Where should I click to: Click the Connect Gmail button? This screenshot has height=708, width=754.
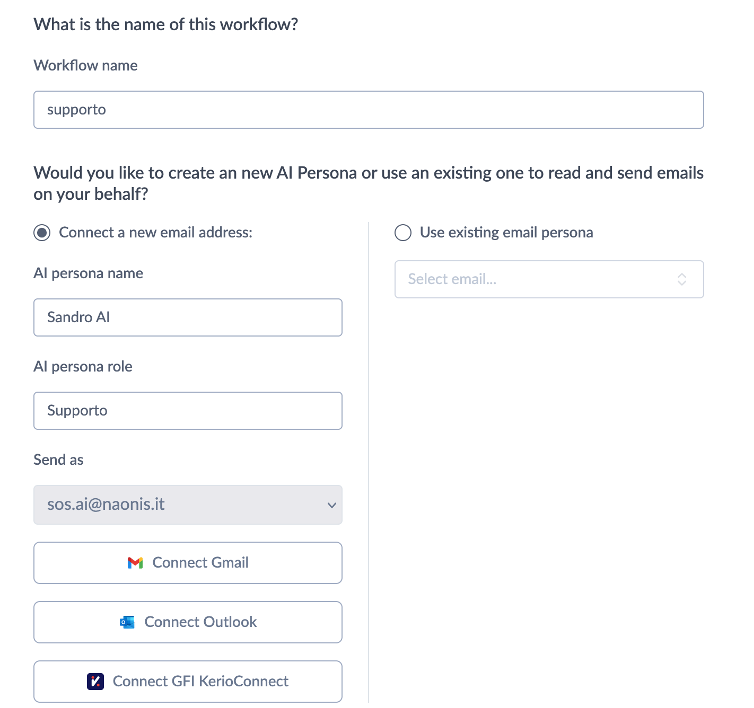(188, 563)
